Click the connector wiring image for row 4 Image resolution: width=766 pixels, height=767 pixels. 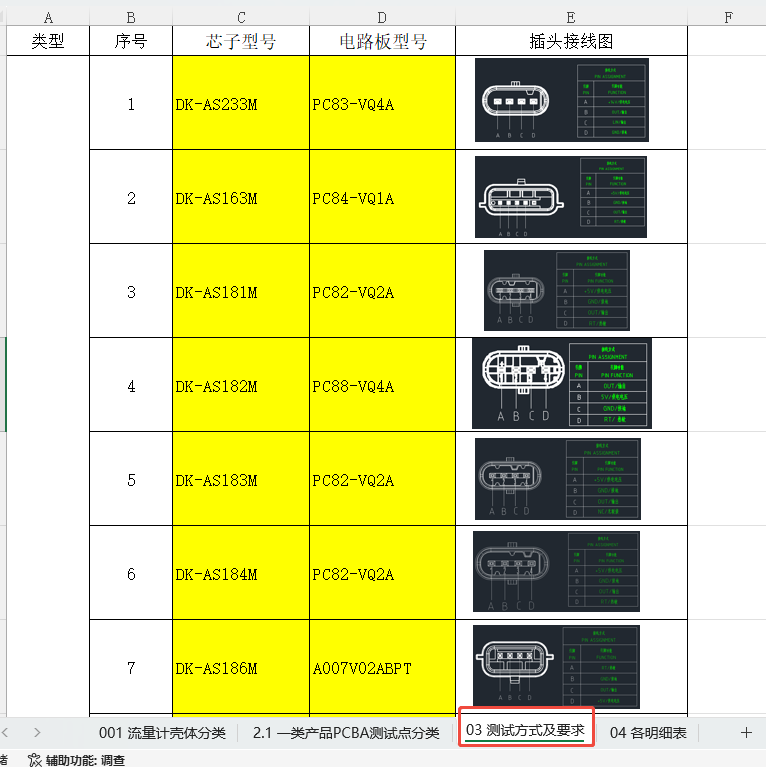561,384
